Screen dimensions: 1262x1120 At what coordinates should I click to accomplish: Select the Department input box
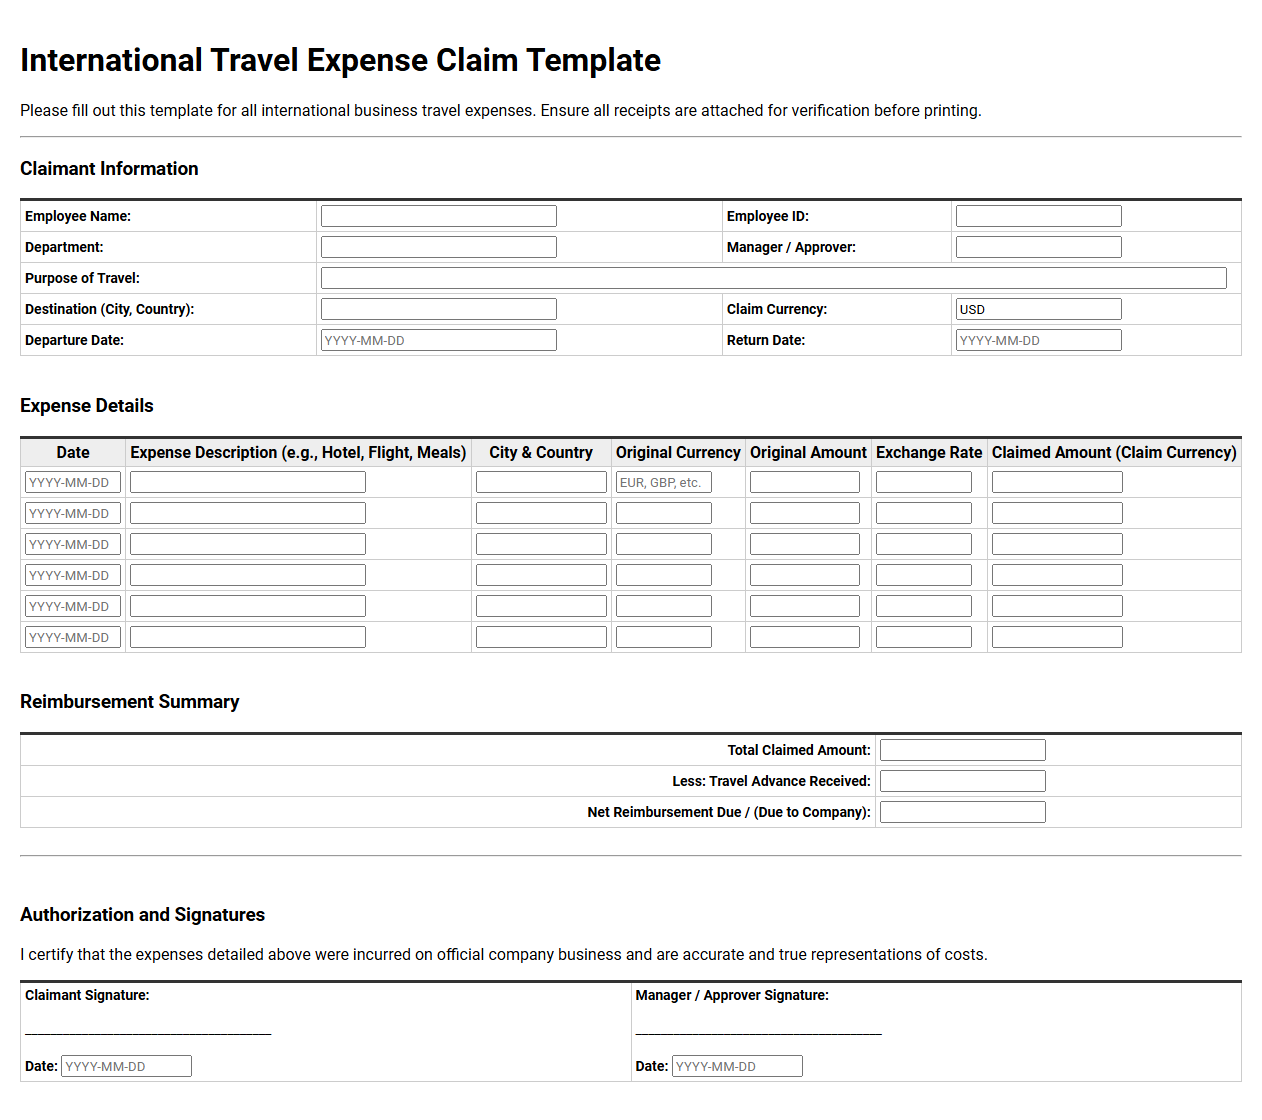click(438, 247)
